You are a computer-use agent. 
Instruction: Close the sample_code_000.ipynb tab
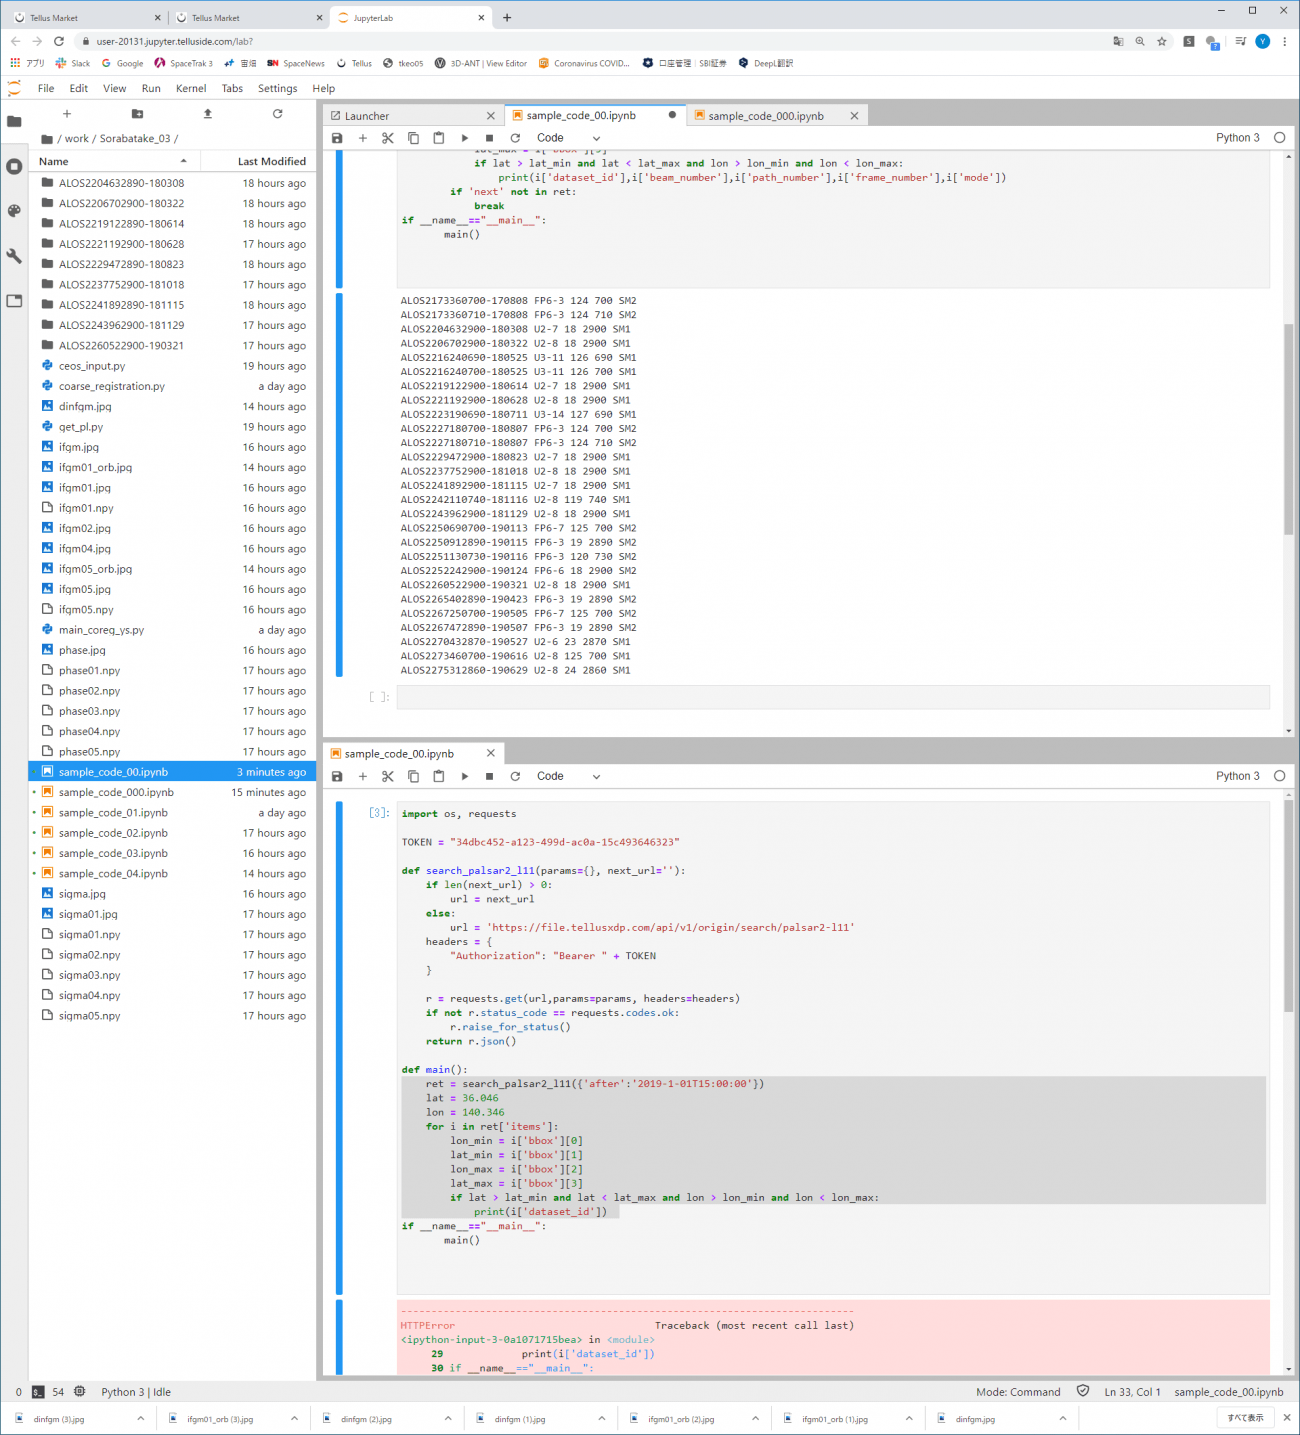coord(854,116)
